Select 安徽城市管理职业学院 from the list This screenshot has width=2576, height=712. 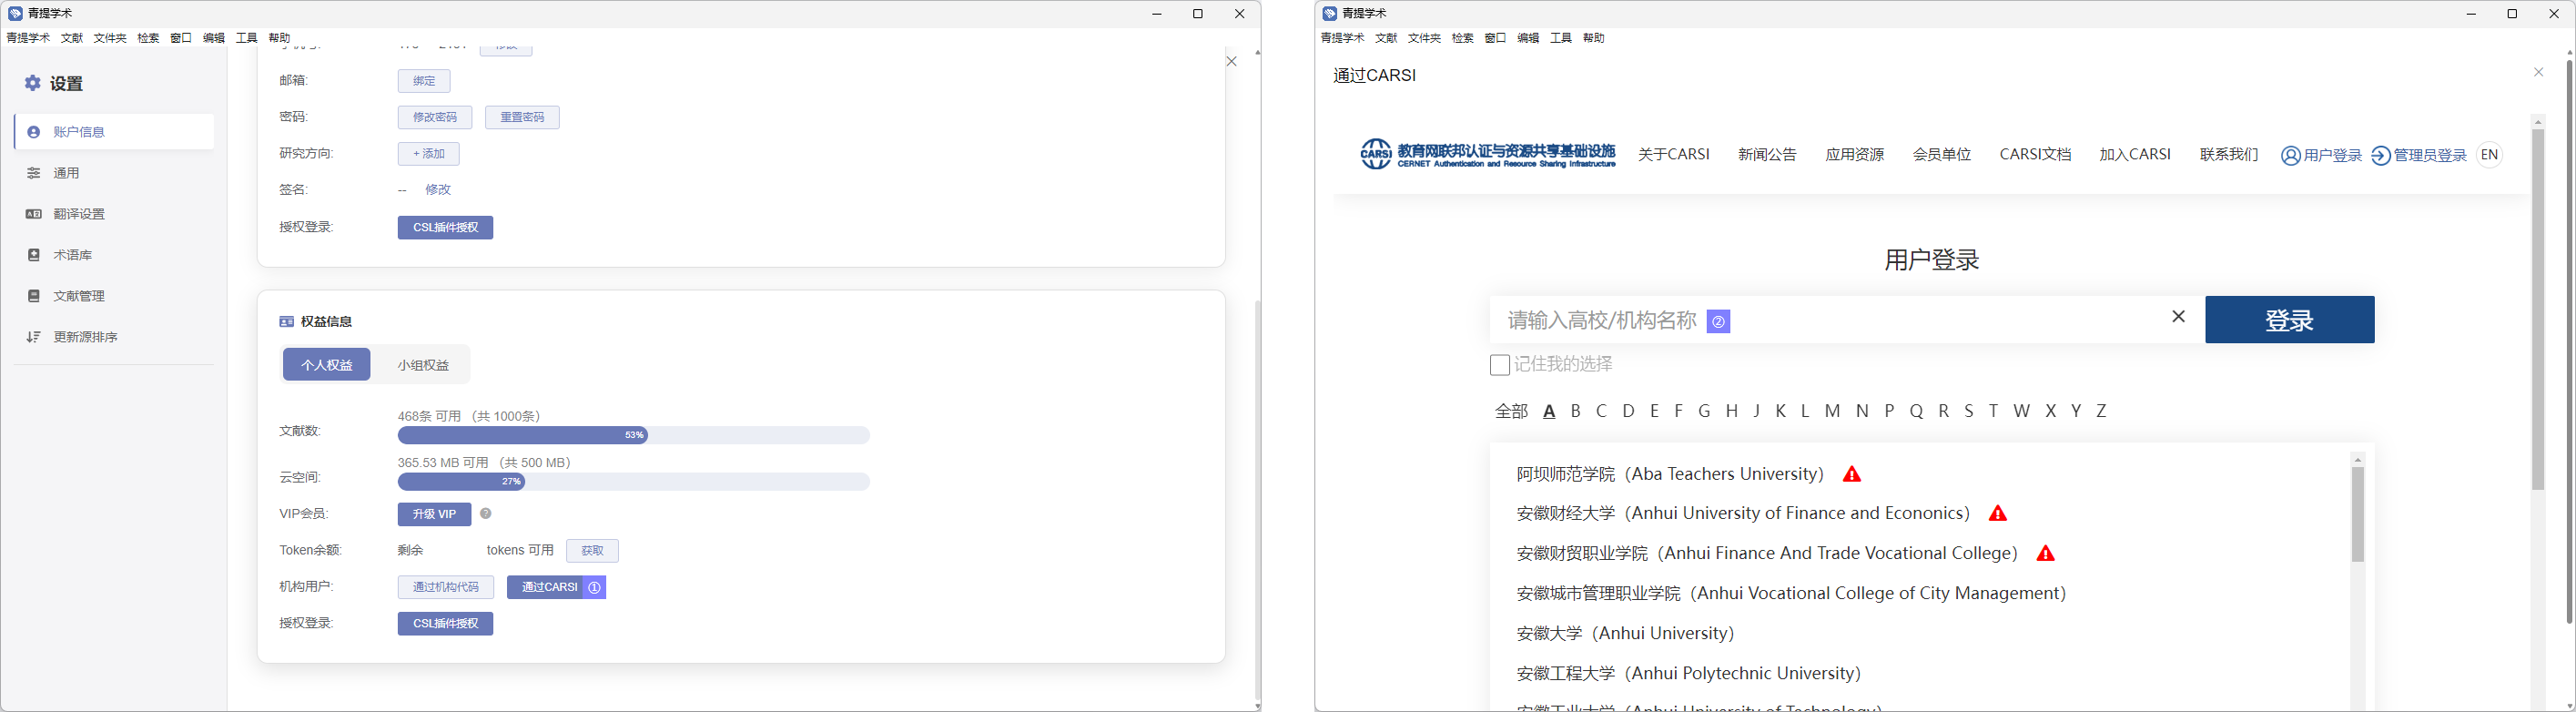coord(1791,594)
